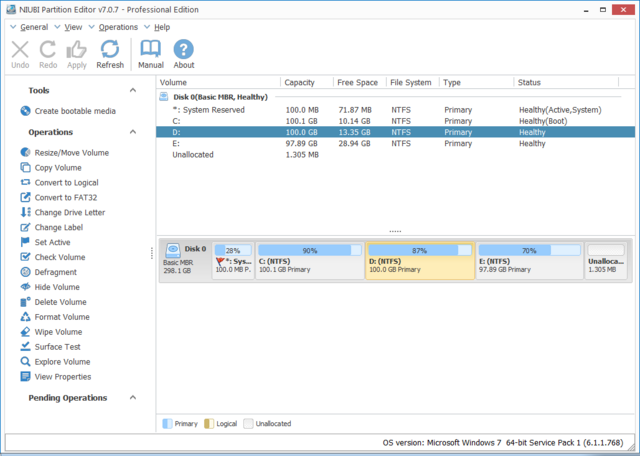Click the Wipe Volume text link
Image resolution: width=640 pixels, height=456 pixels.
click(x=58, y=332)
